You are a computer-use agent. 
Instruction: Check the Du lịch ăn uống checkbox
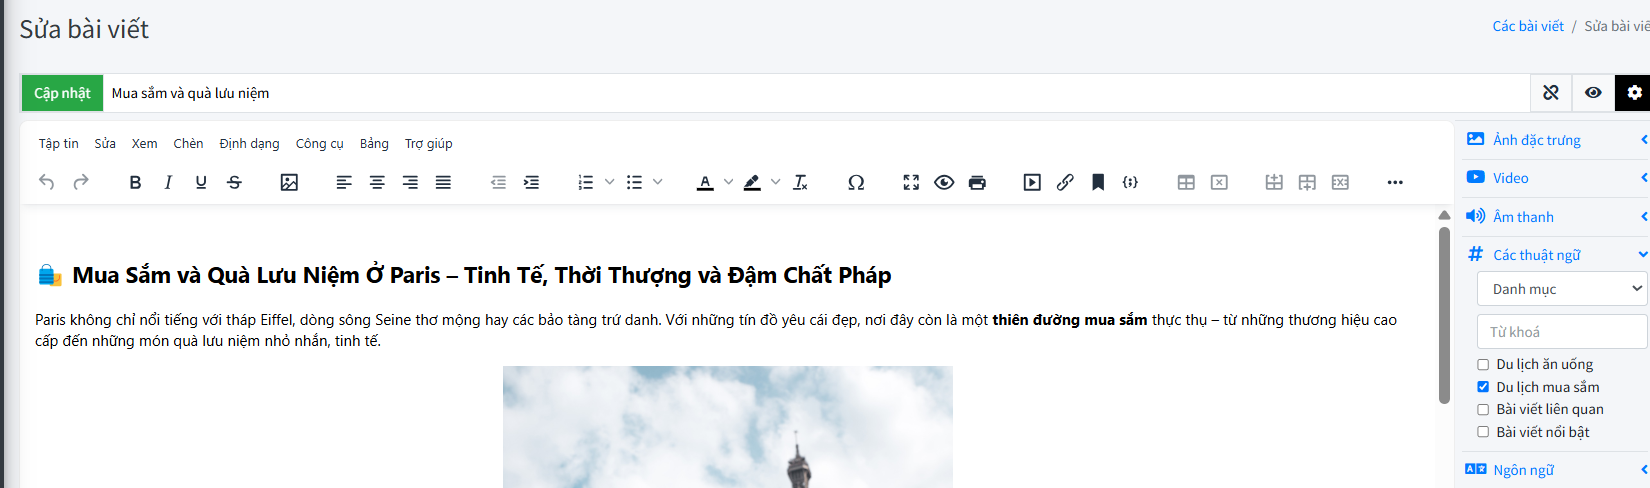(x=1483, y=365)
